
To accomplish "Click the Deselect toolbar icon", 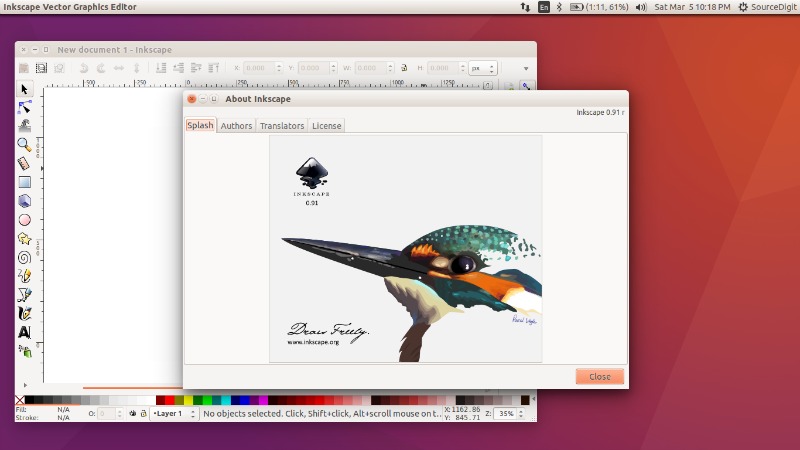I will pyautogui.click(x=59, y=68).
